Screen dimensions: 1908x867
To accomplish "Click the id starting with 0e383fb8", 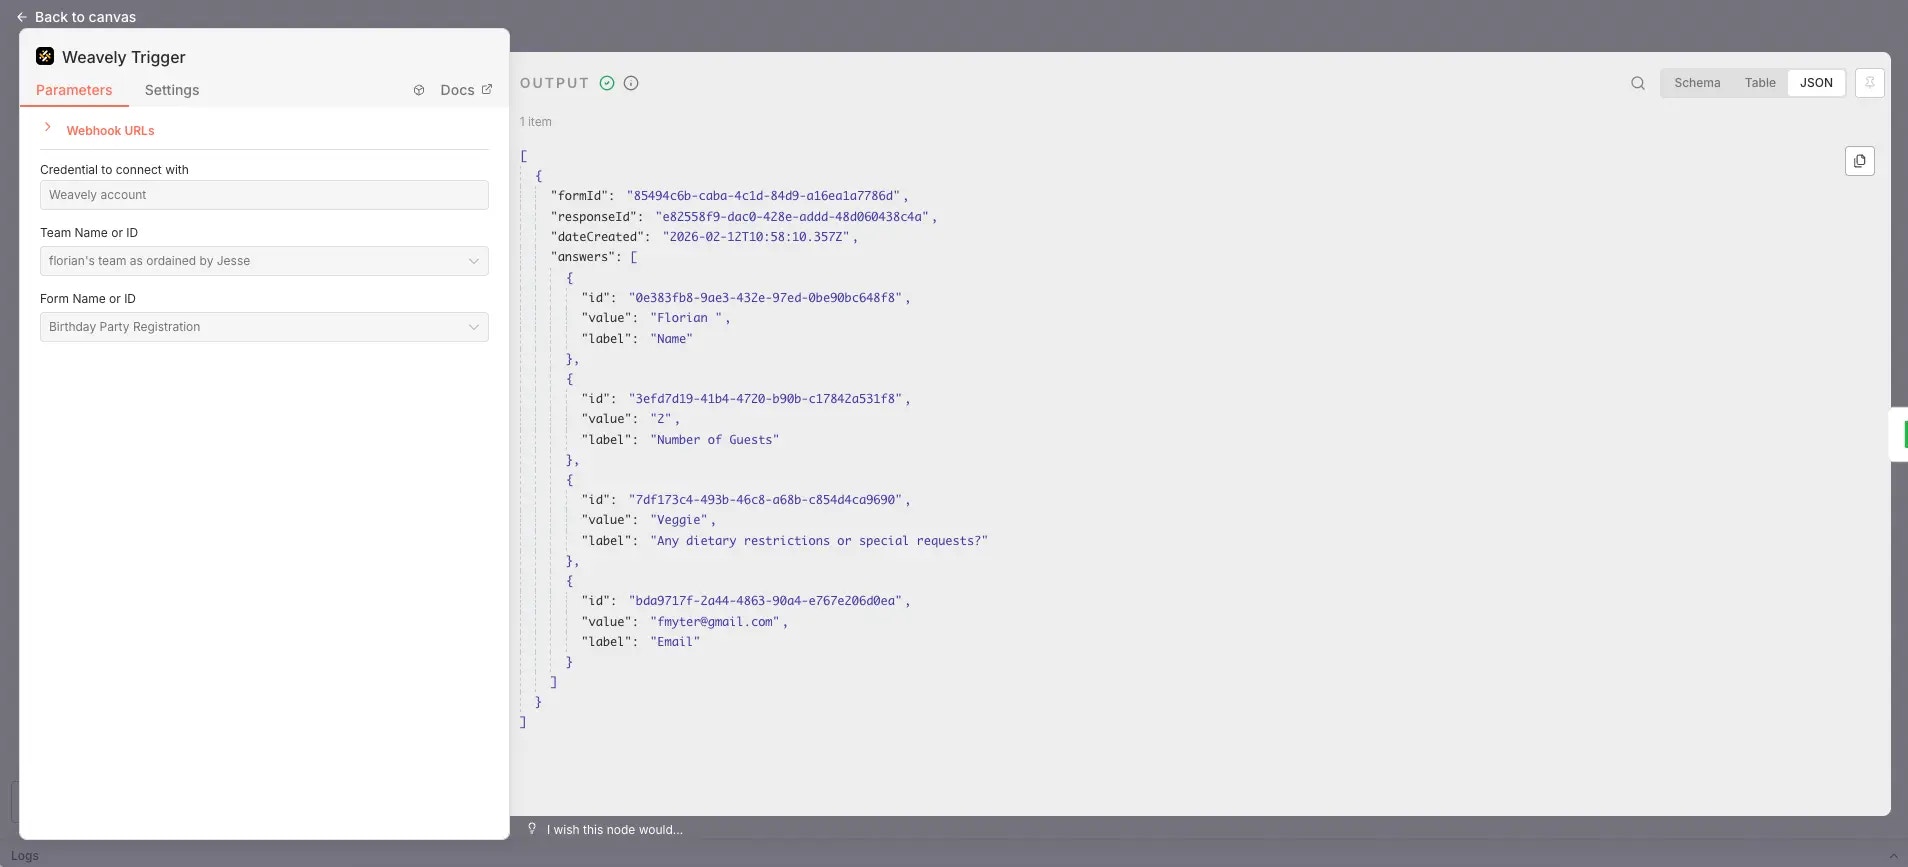I will coord(766,298).
